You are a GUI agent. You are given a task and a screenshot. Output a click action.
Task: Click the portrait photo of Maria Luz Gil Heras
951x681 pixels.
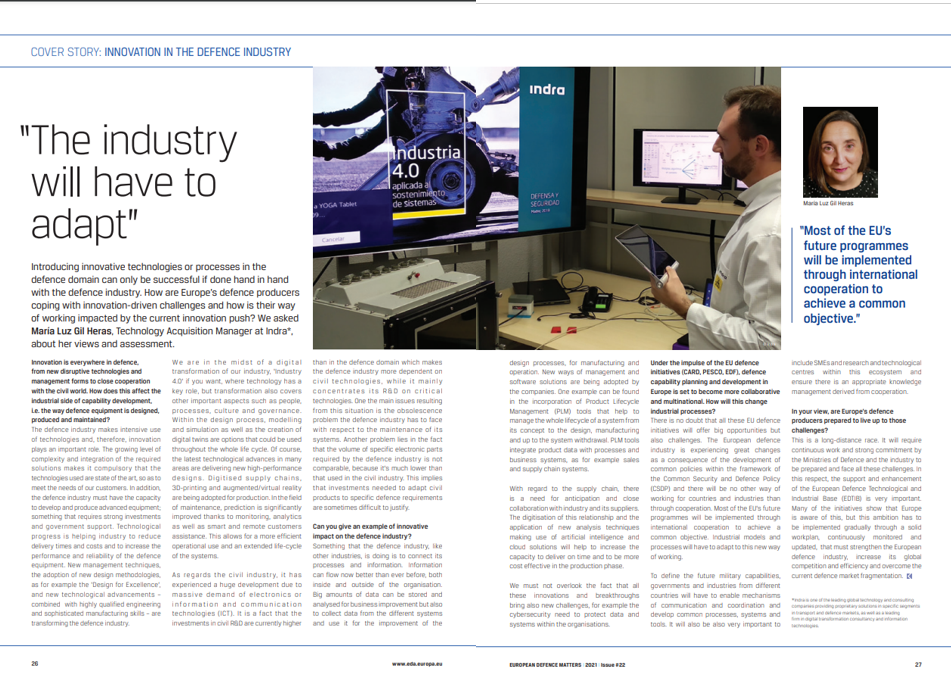tap(840, 152)
